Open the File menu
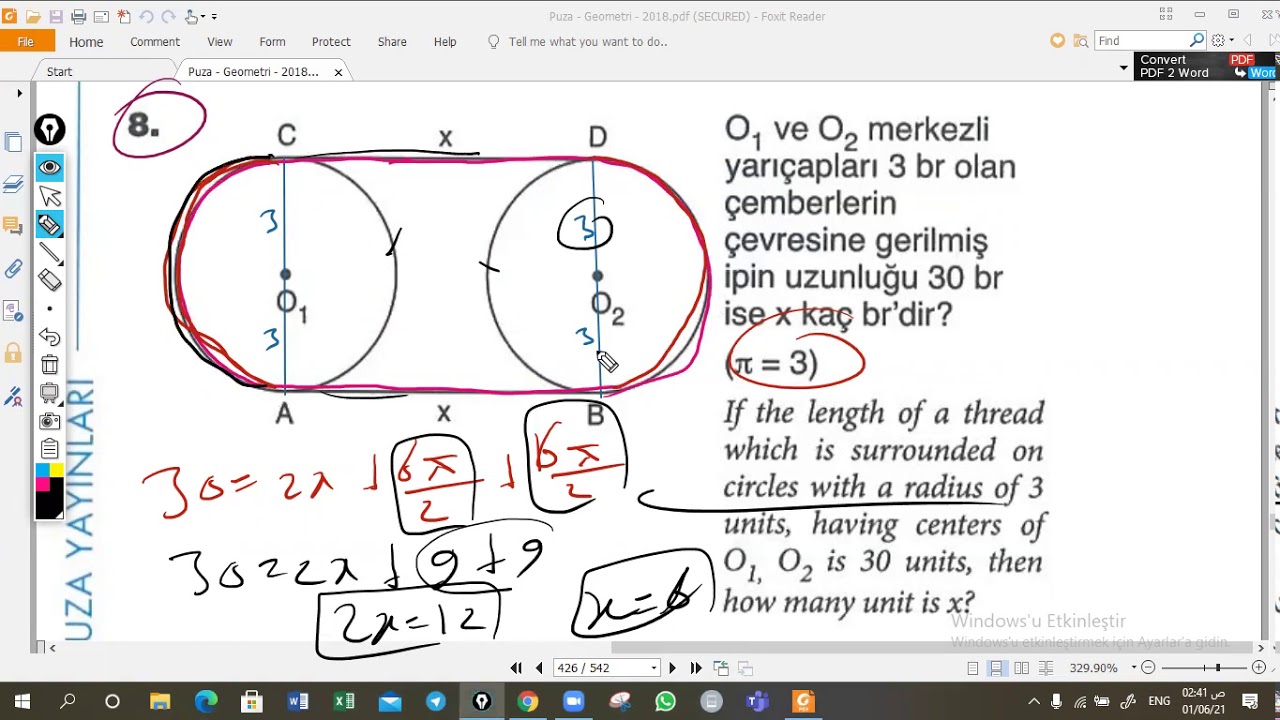The width and height of the screenshot is (1280, 720). tap(26, 42)
